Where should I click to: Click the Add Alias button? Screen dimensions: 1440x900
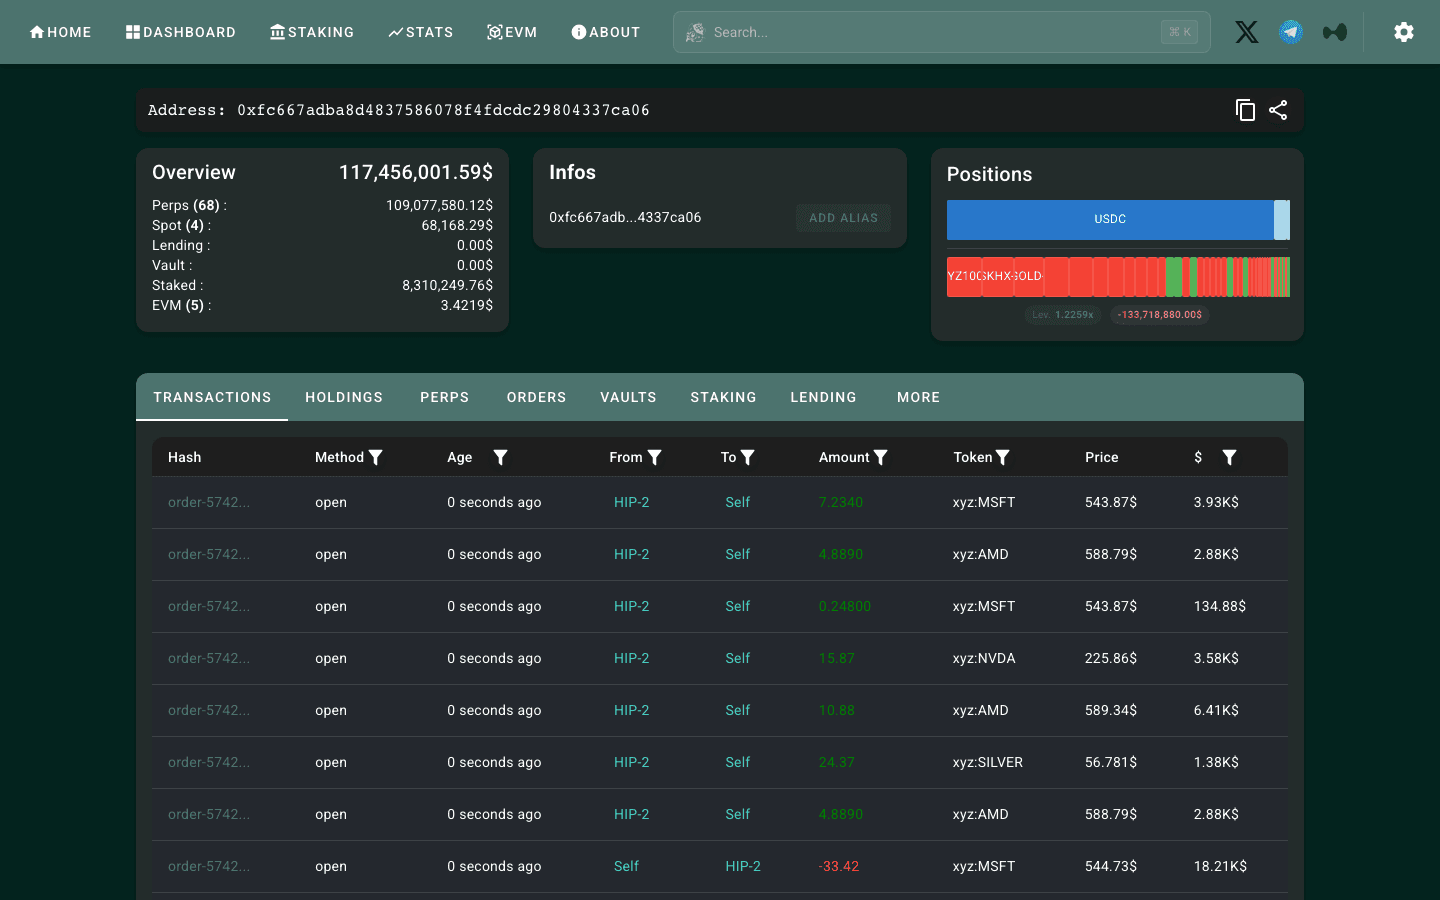click(843, 218)
